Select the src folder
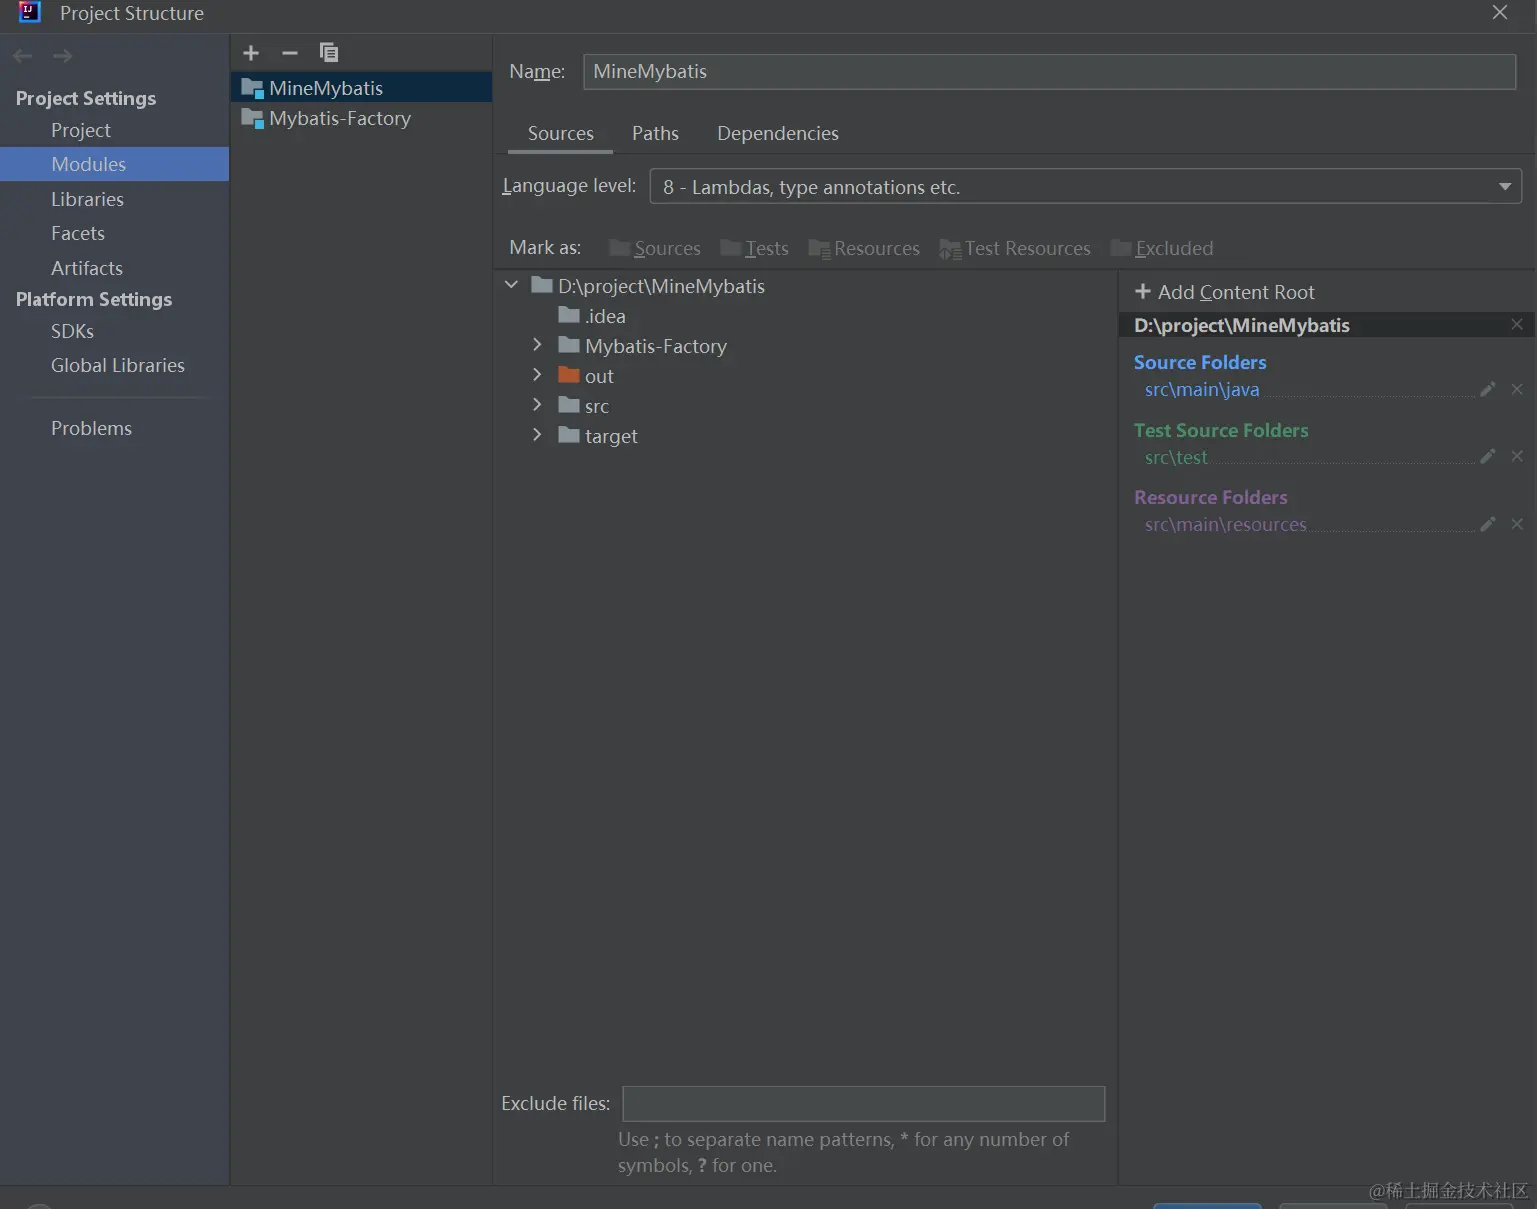 (584, 406)
